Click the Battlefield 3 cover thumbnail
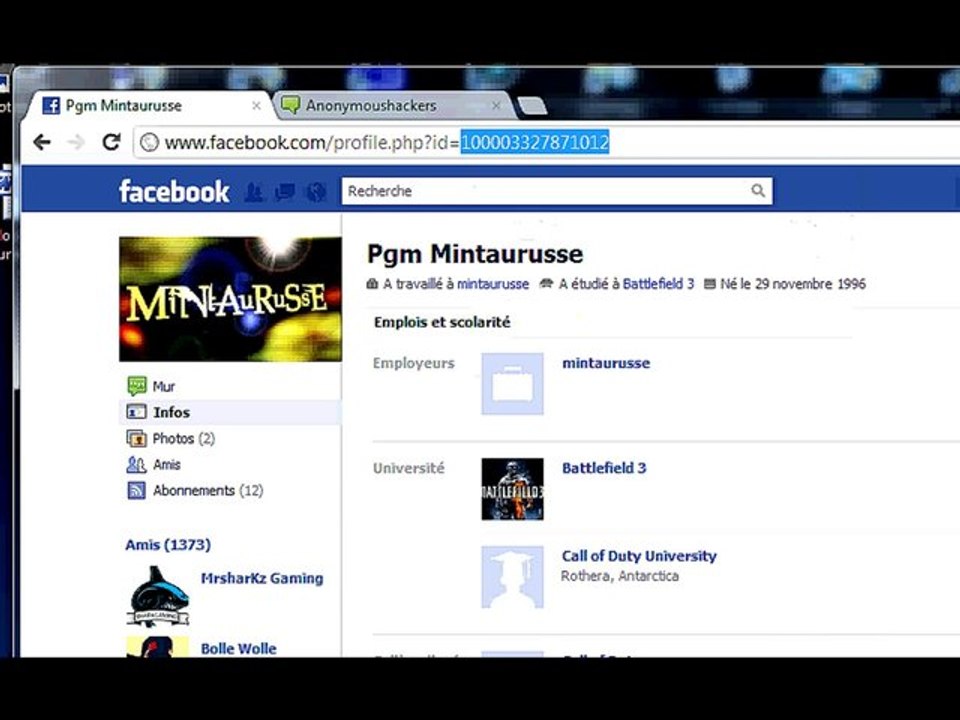960x720 pixels. (x=512, y=489)
